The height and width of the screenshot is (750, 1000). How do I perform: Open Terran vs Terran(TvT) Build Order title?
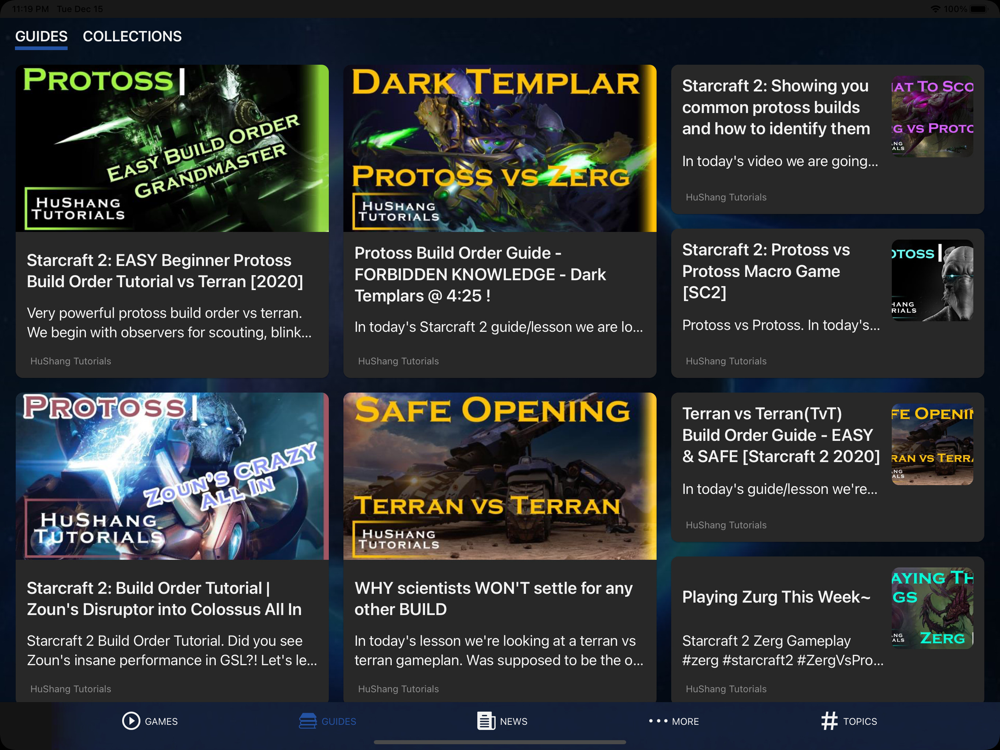[x=781, y=435]
